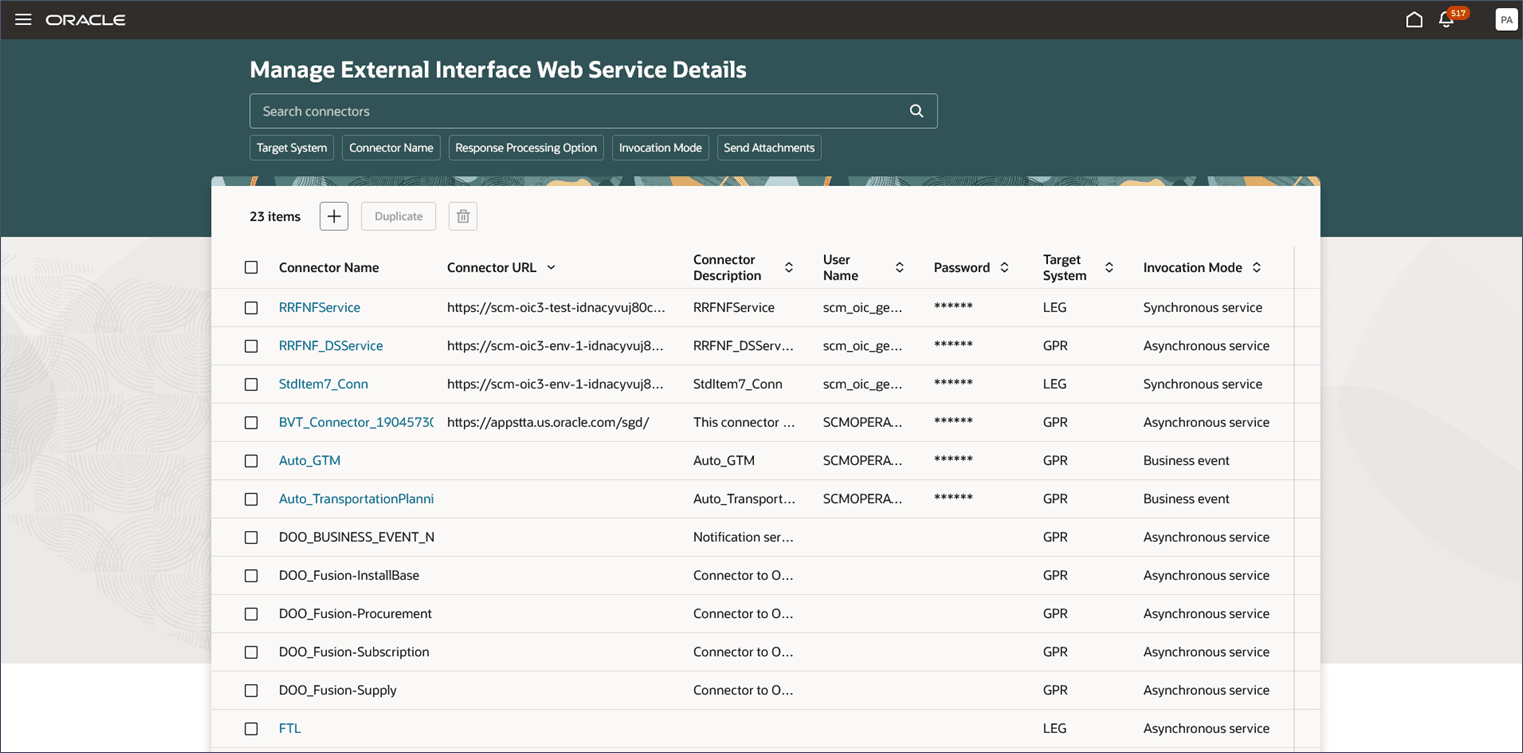
Task: Select the RRFNF_DSService row checkbox
Action: 251,346
